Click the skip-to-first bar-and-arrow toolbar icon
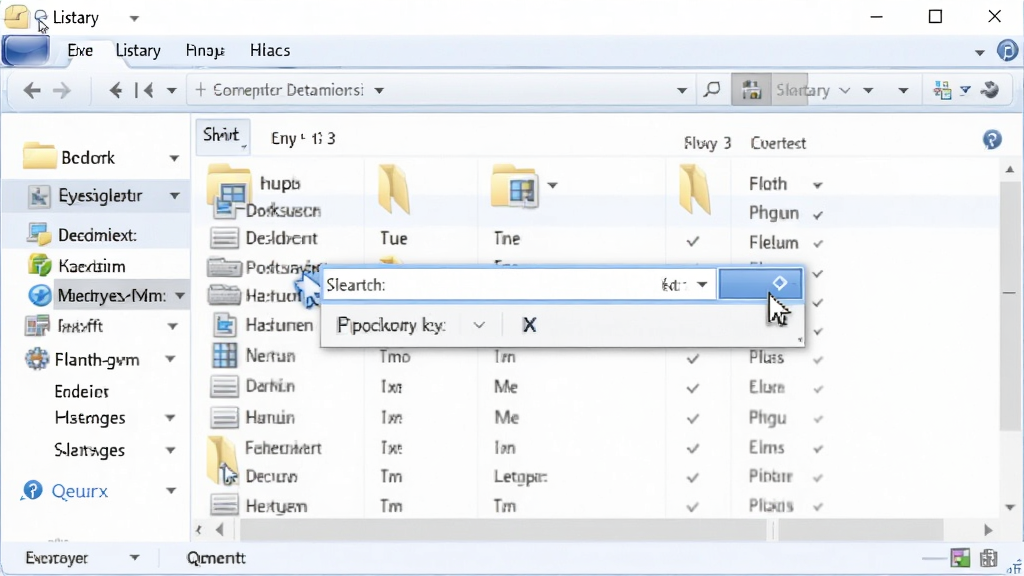Viewport: 1024px width, 576px height. tap(144, 90)
